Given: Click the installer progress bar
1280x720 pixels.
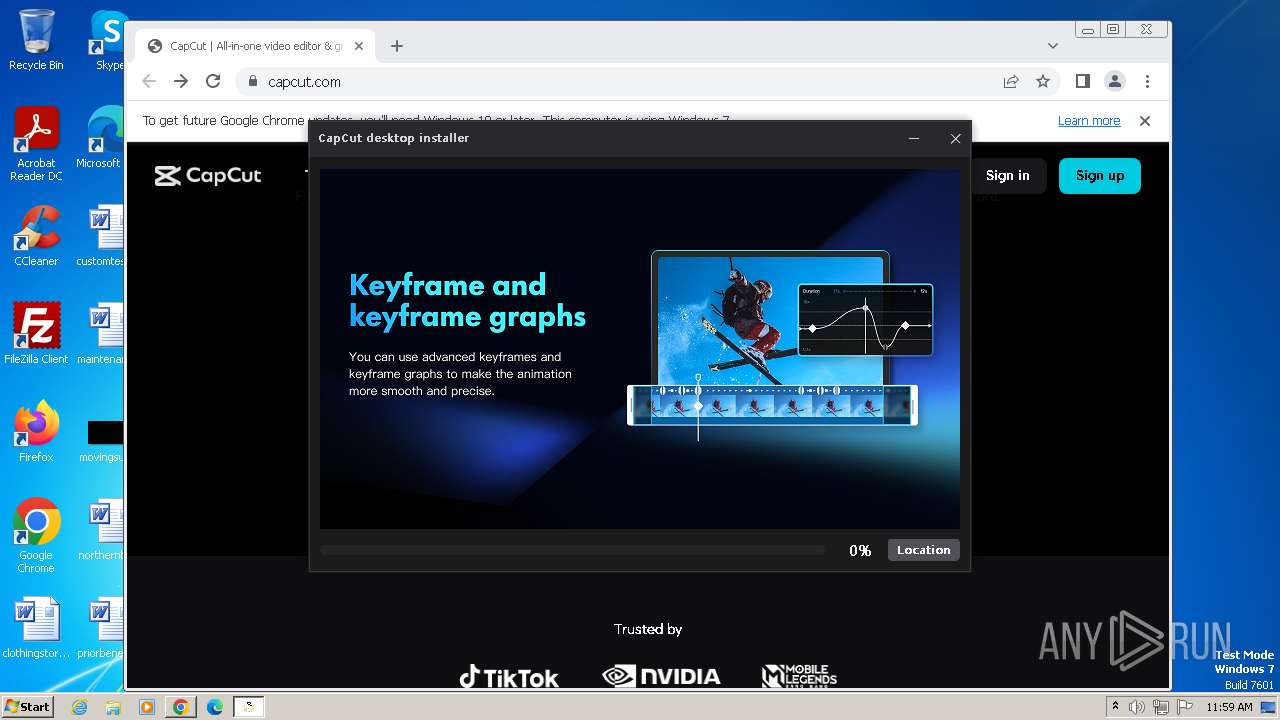Looking at the screenshot, I should pyautogui.click(x=572, y=550).
